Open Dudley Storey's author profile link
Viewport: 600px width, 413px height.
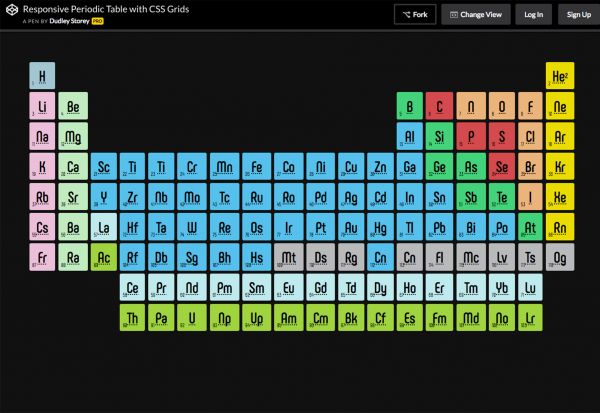click(x=68, y=20)
